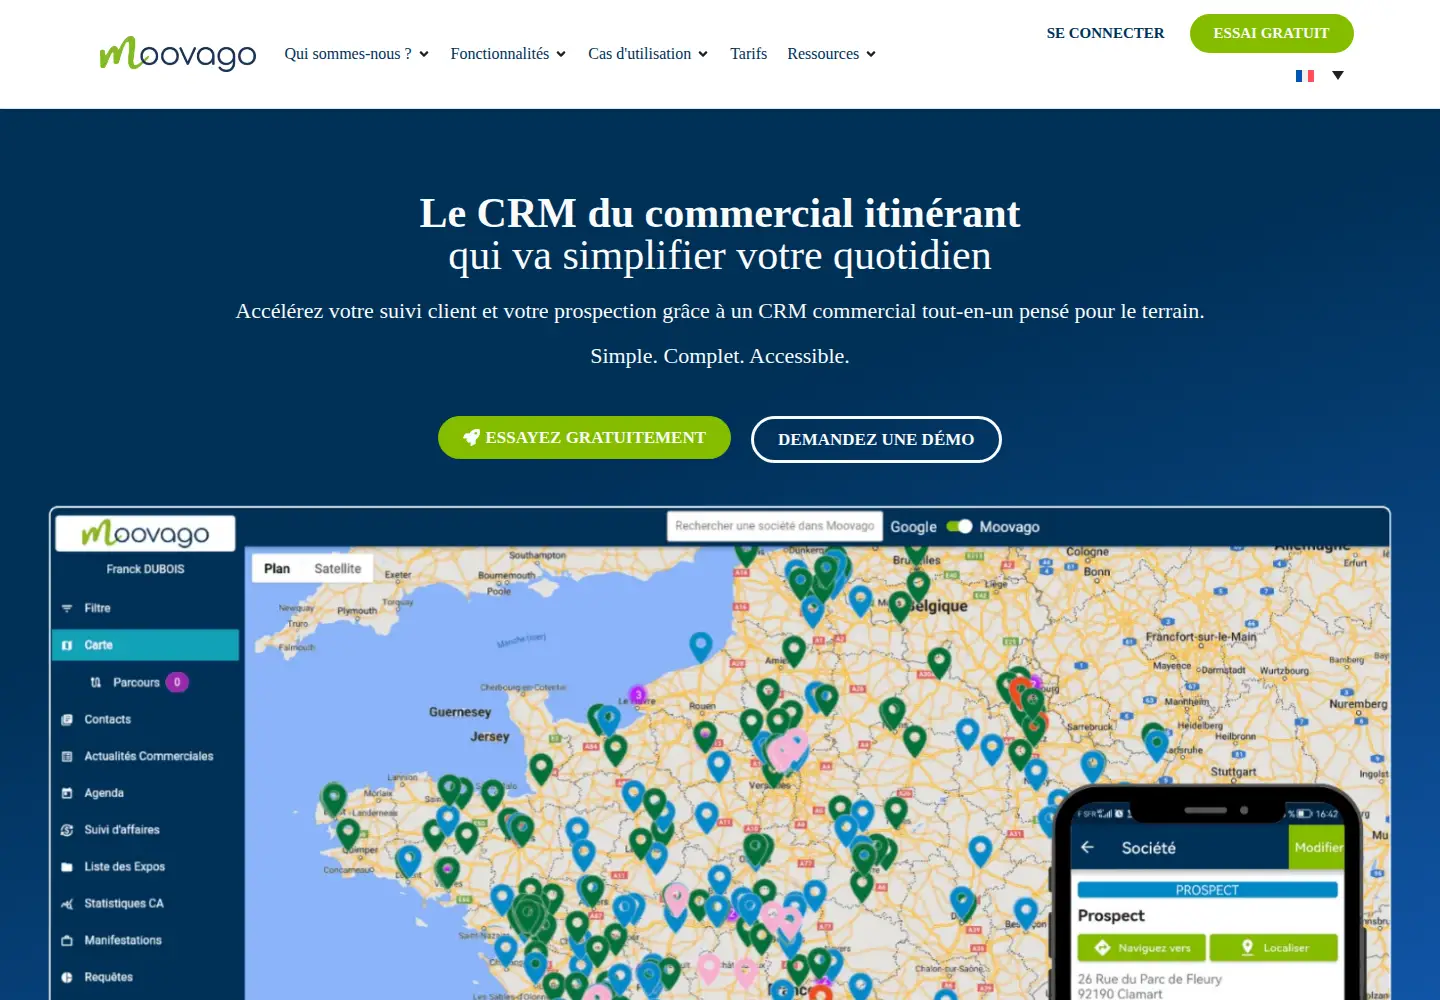
Task: Click the Suivi d'affaires icon
Action: pos(67,830)
